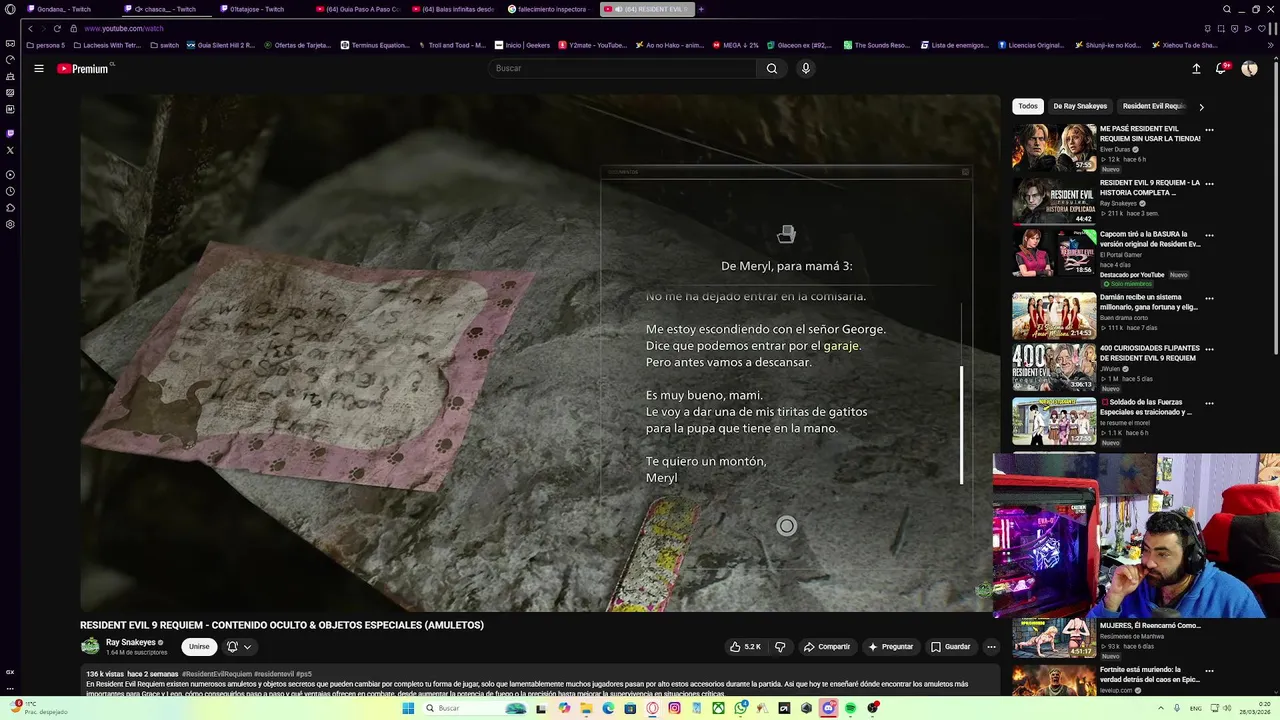Open the Lista de enemigos bookmark

click(x=954, y=45)
